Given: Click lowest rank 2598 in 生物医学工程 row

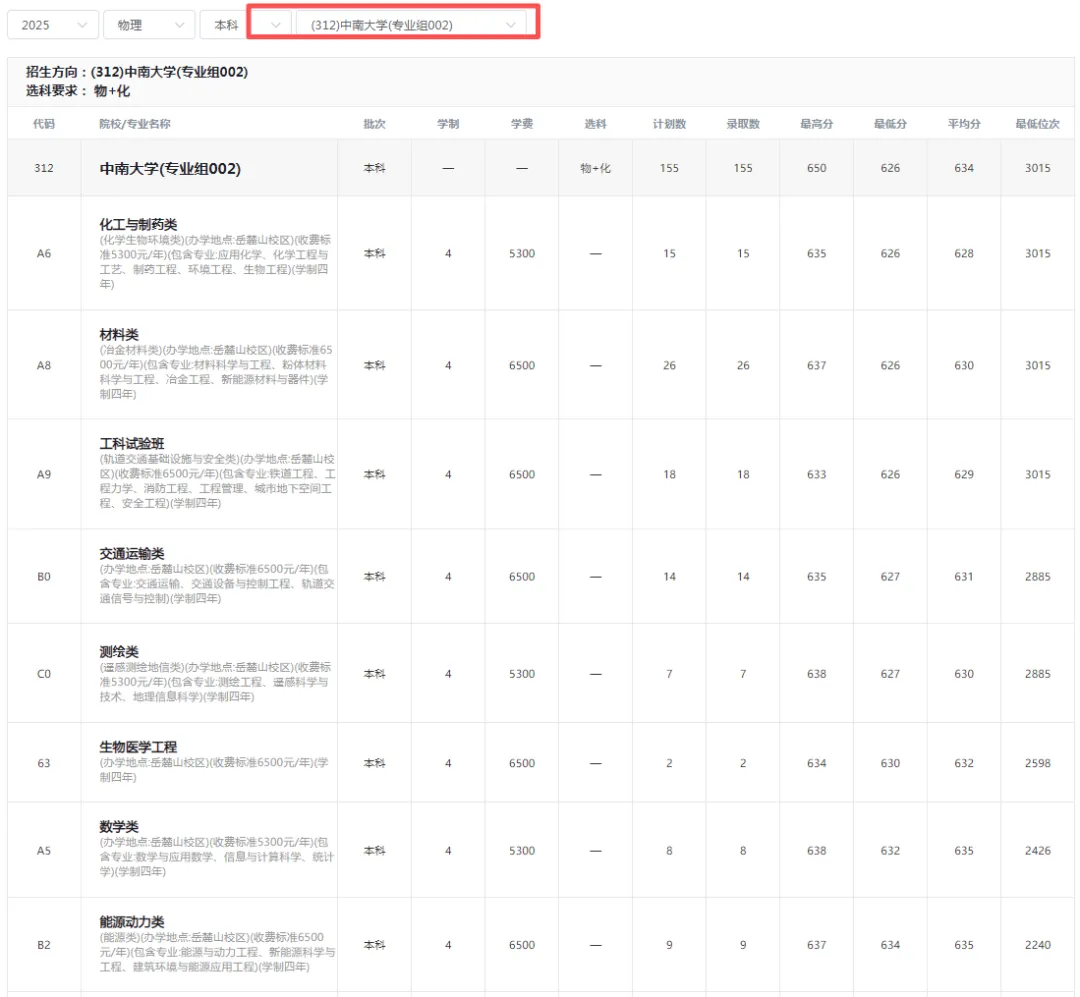Looking at the screenshot, I should (1038, 763).
